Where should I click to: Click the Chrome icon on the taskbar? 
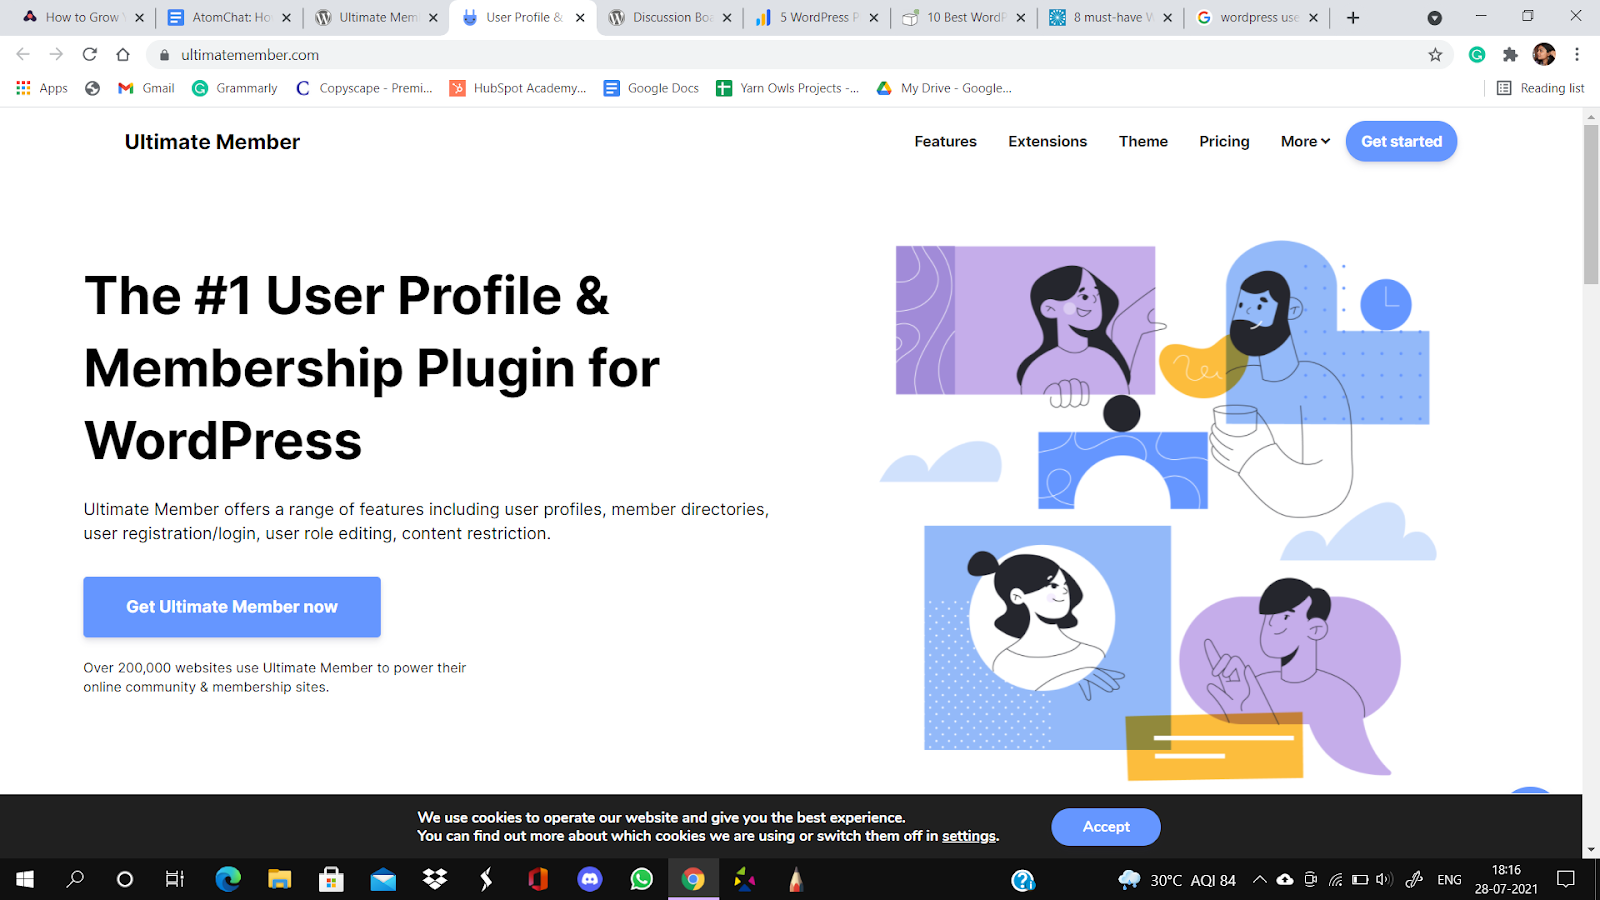coord(693,879)
